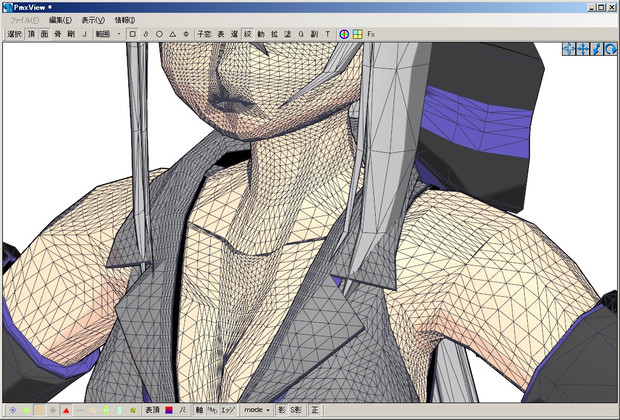Click the diagonal arrow zoom view icon
The height and width of the screenshot is (420, 620).
coord(596,49)
